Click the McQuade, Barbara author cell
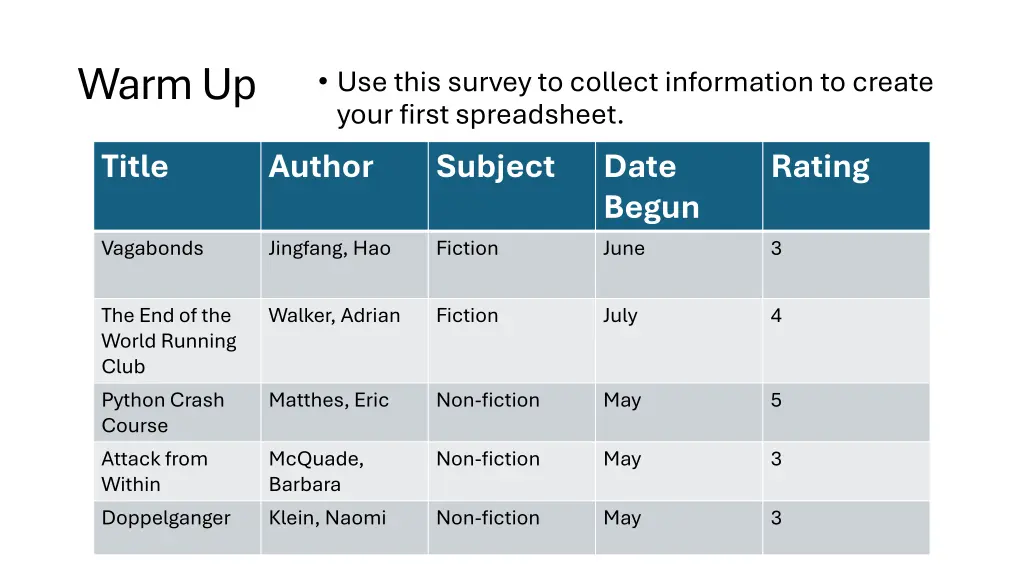The image size is (1024, 576). (x=344, y=472)
